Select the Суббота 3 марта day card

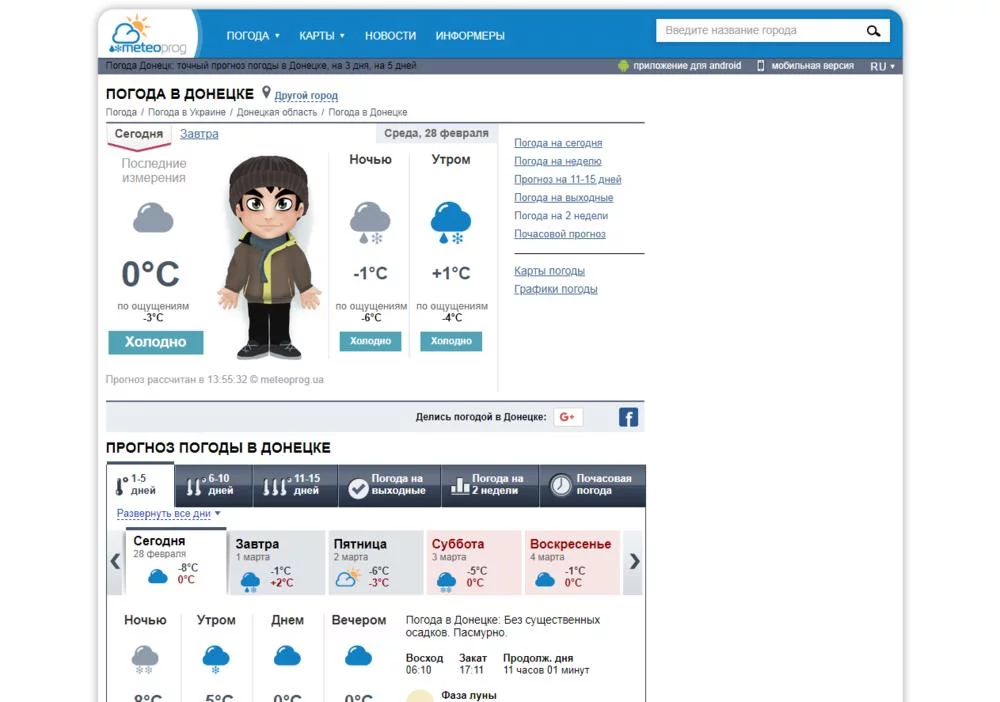coord(474,562)
